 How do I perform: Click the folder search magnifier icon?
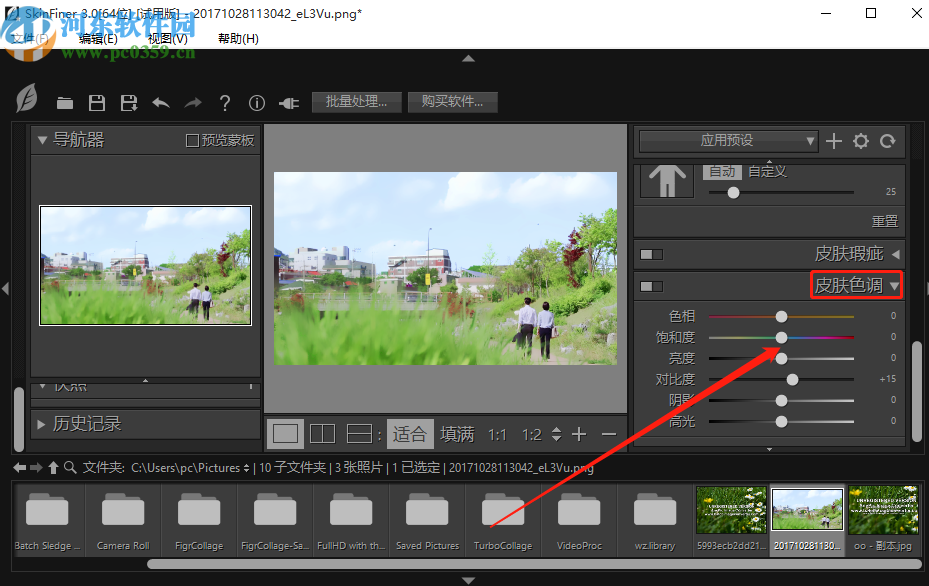(70, 467)
